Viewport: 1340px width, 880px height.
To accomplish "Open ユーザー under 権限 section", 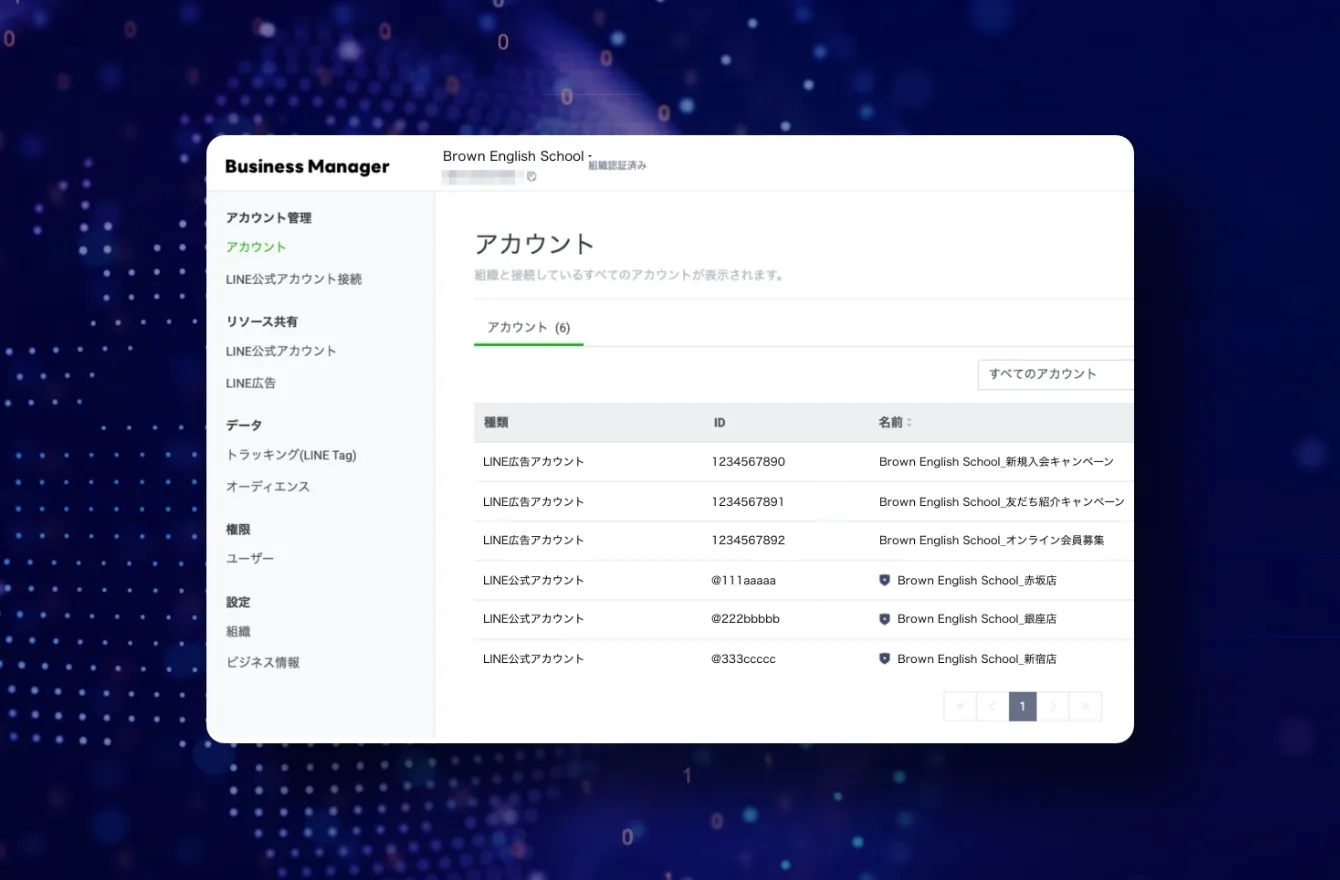I will 250,558.
